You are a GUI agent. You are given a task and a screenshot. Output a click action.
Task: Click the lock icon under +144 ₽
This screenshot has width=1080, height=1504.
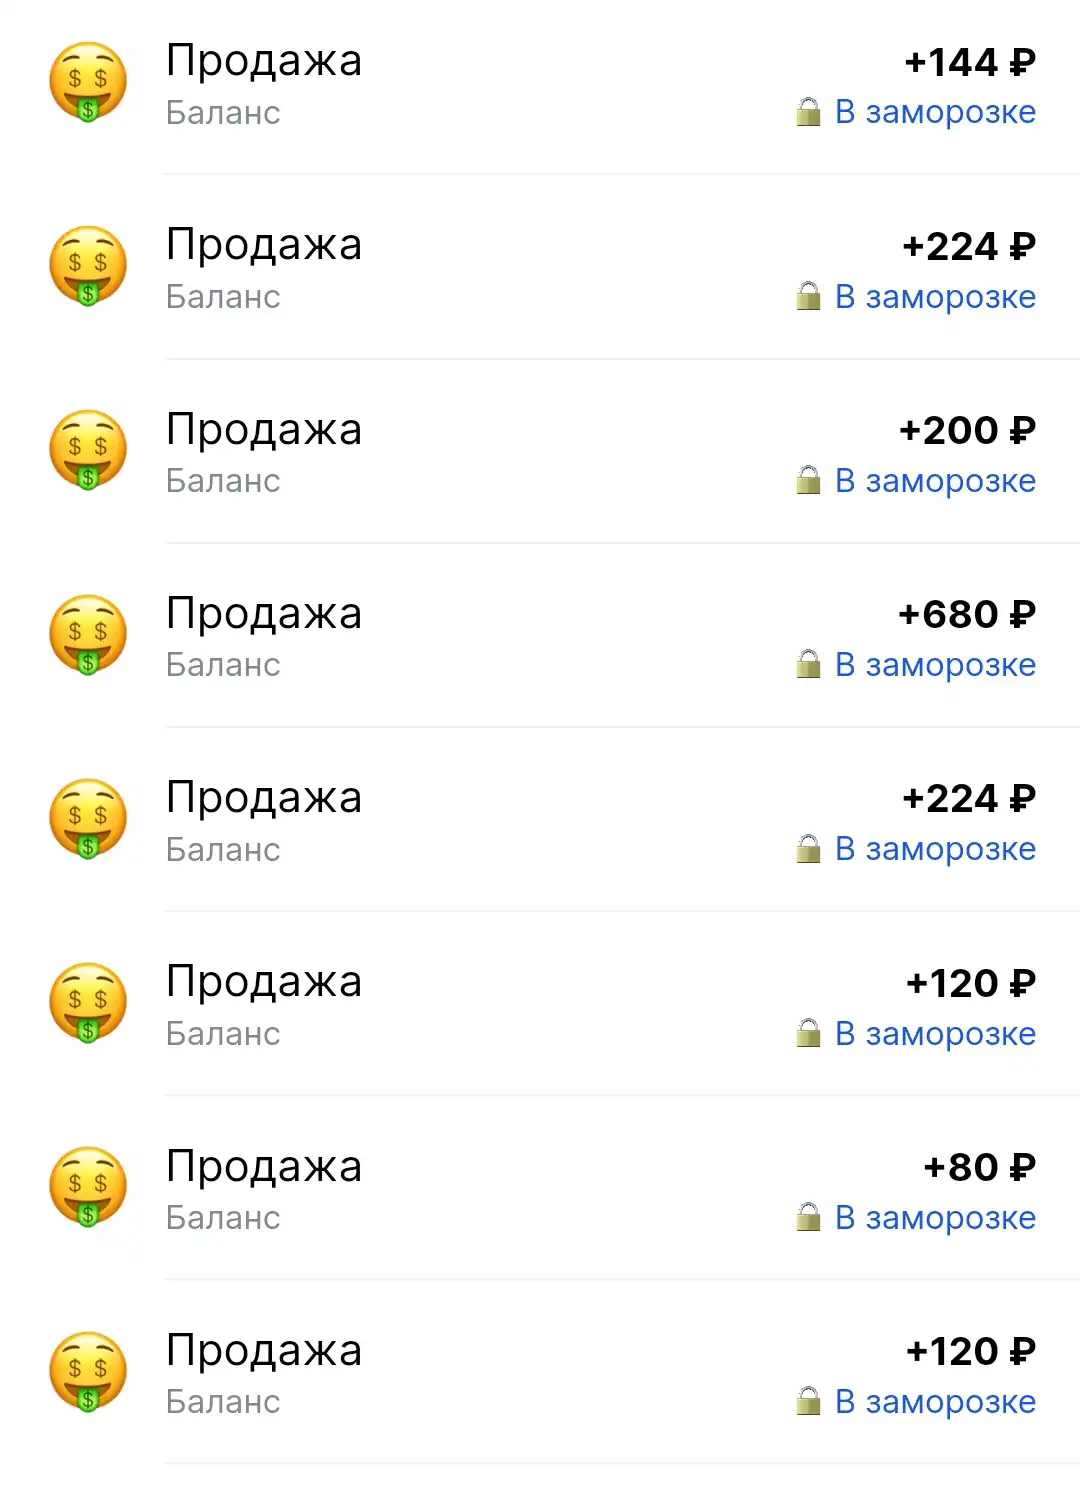pyautogui.click(x=808, y=111)
